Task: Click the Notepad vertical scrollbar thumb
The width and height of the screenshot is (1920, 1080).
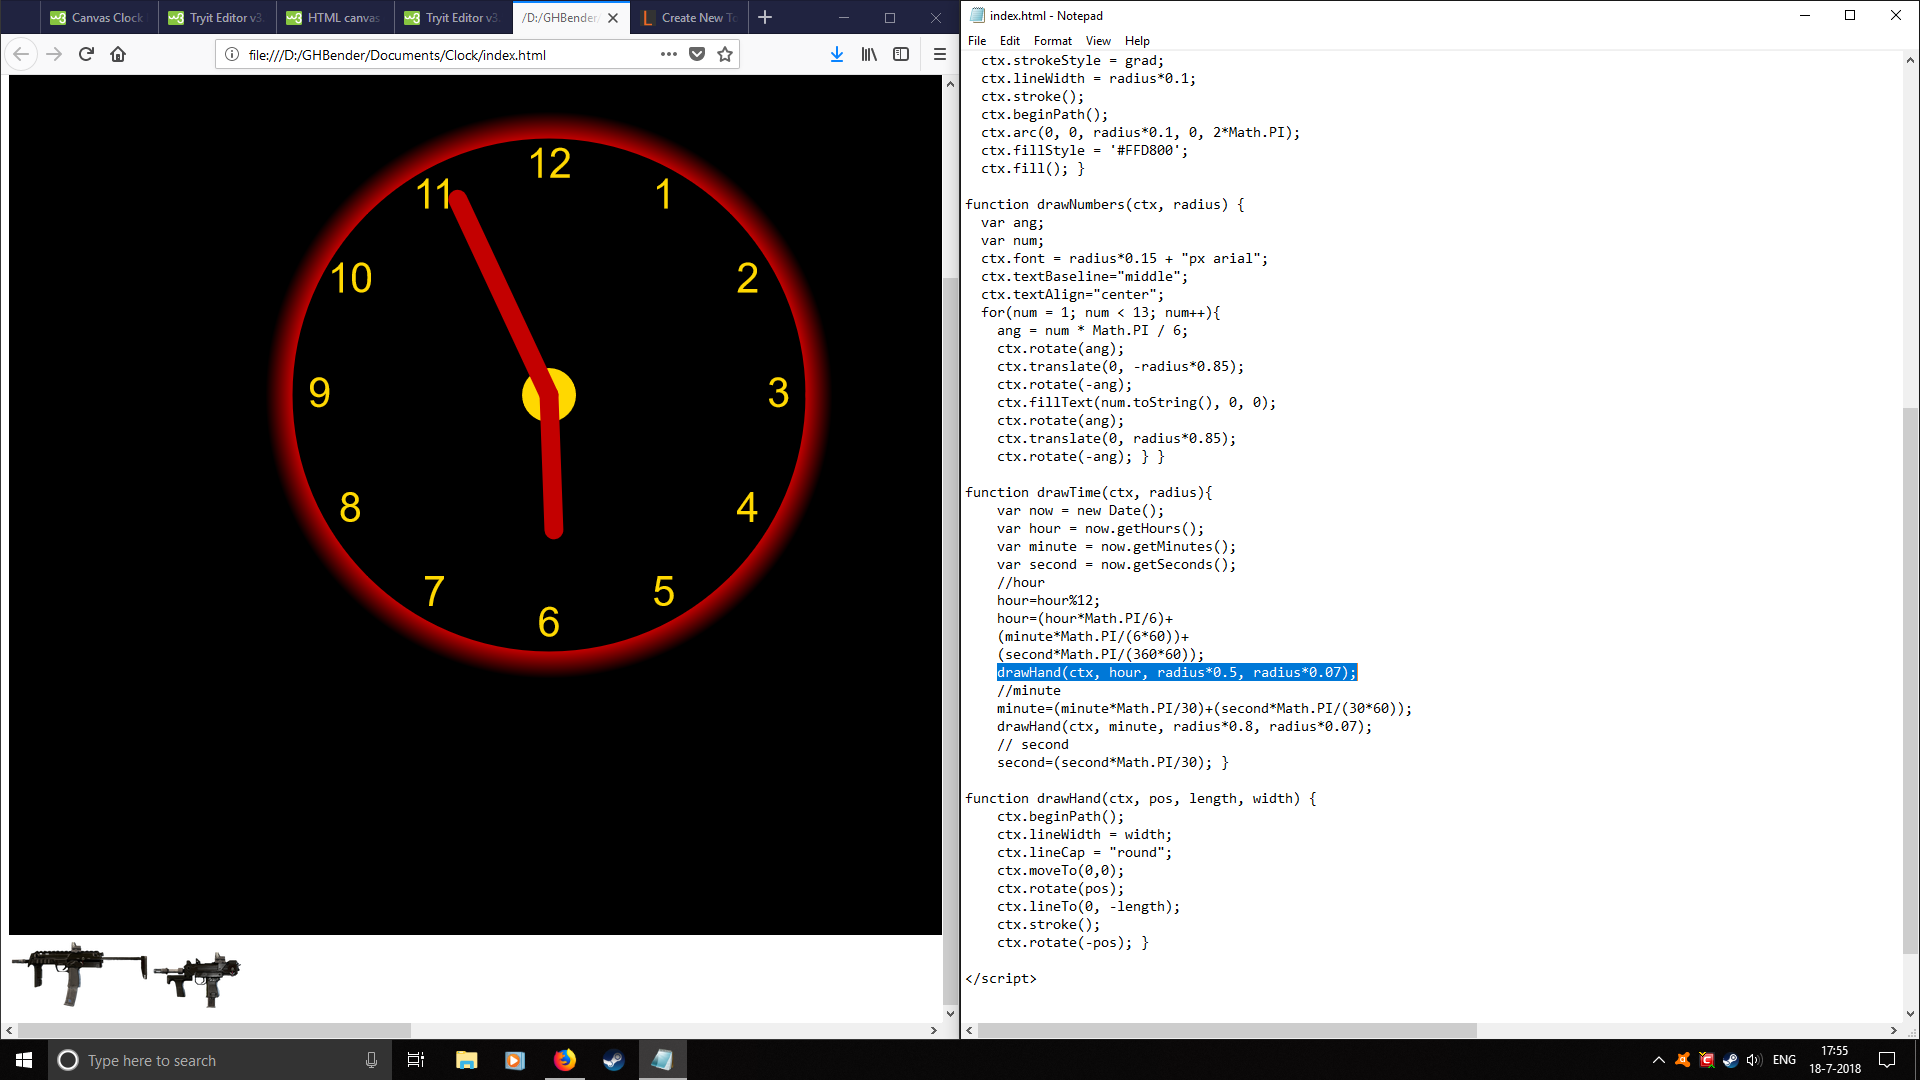Action: point(1910,680)
